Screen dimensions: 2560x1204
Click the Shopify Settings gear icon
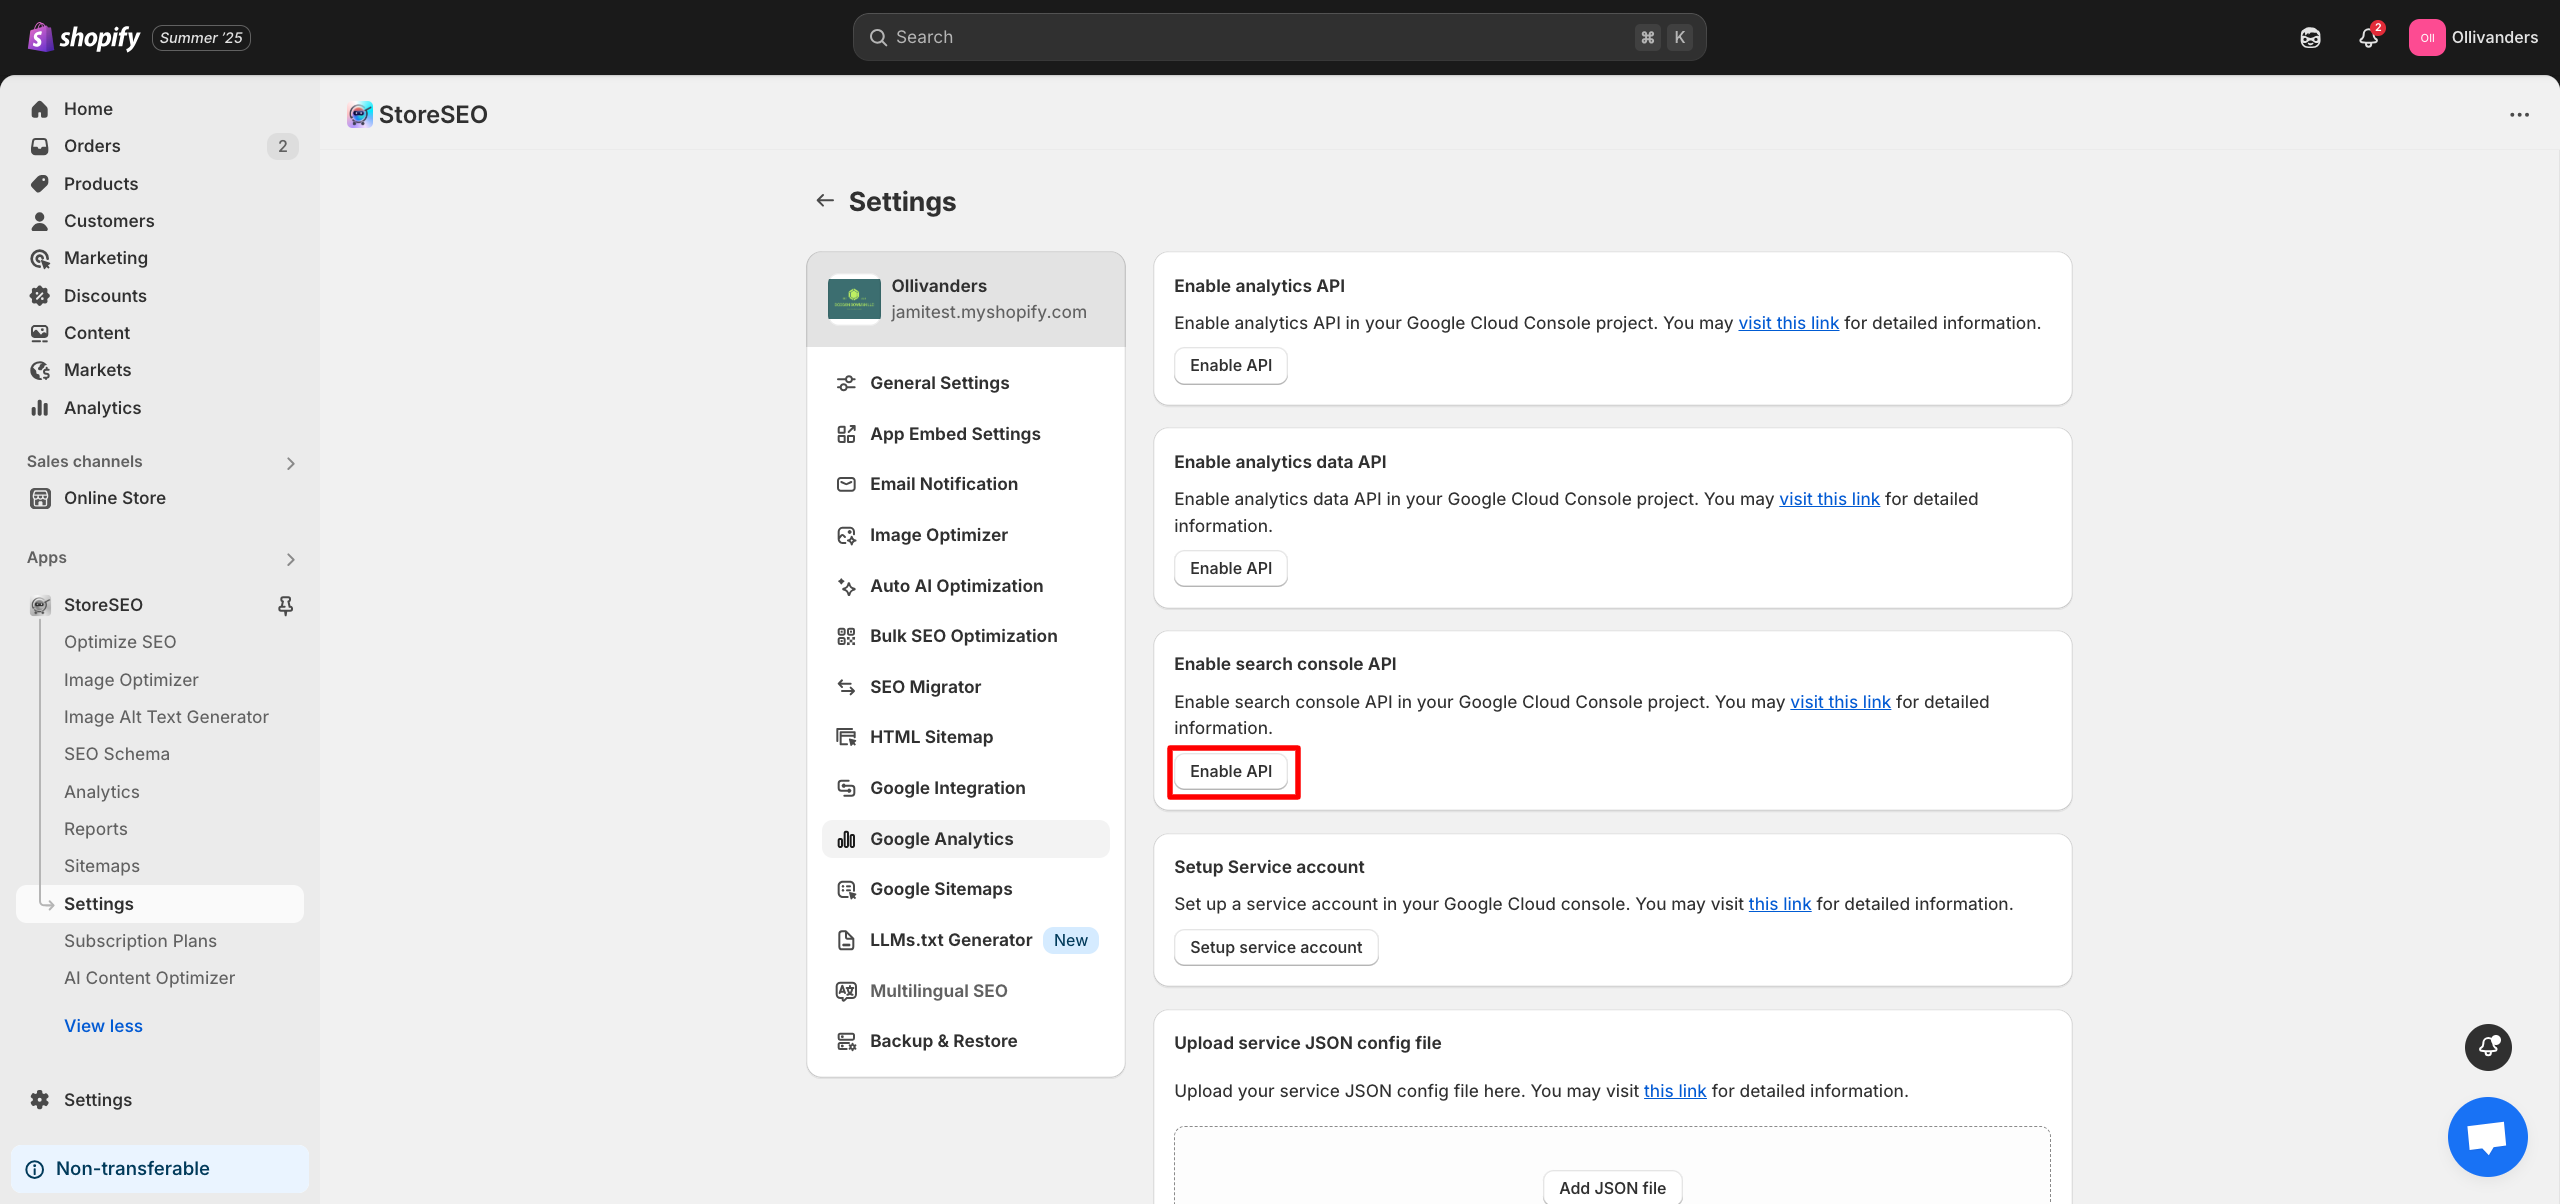[40, 1100]
